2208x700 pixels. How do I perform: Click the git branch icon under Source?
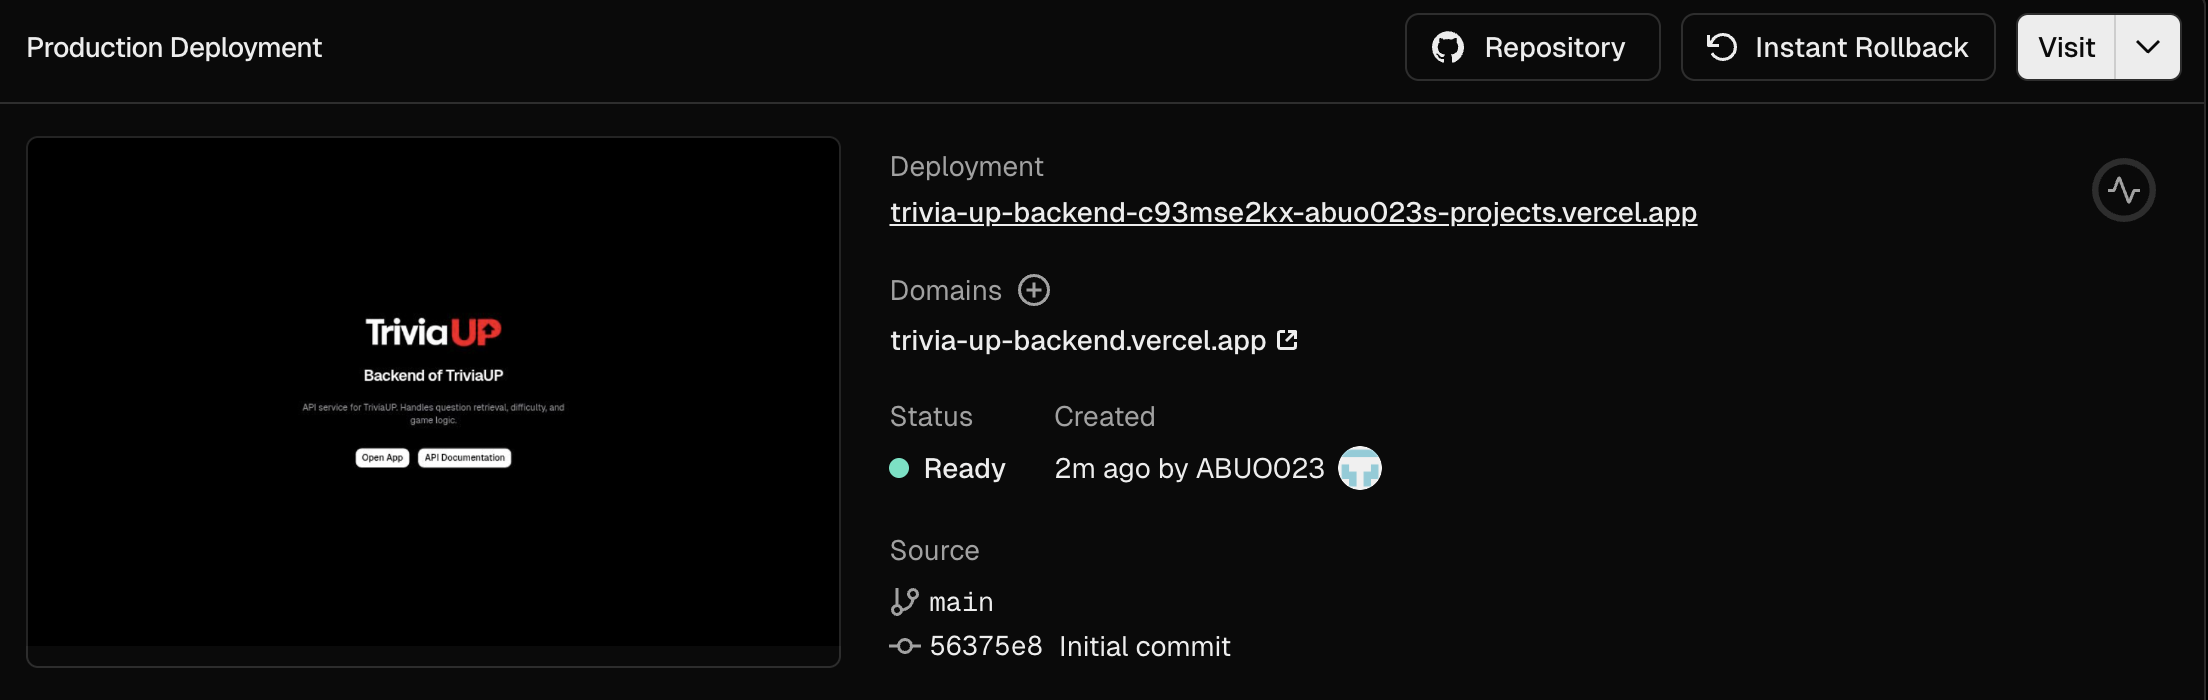(x=904, y=601)
